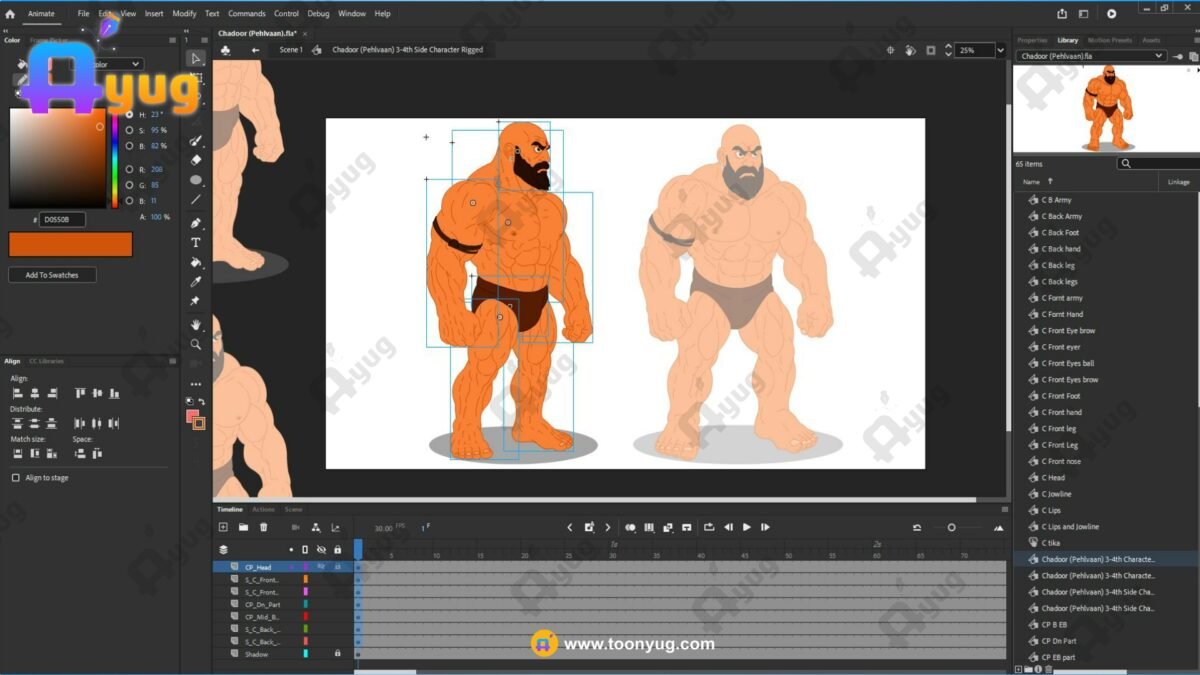Switch to the Properties panel tab
This screenshot has width=1200, height=675.
pyautogui.click(x=1032, y=40)
